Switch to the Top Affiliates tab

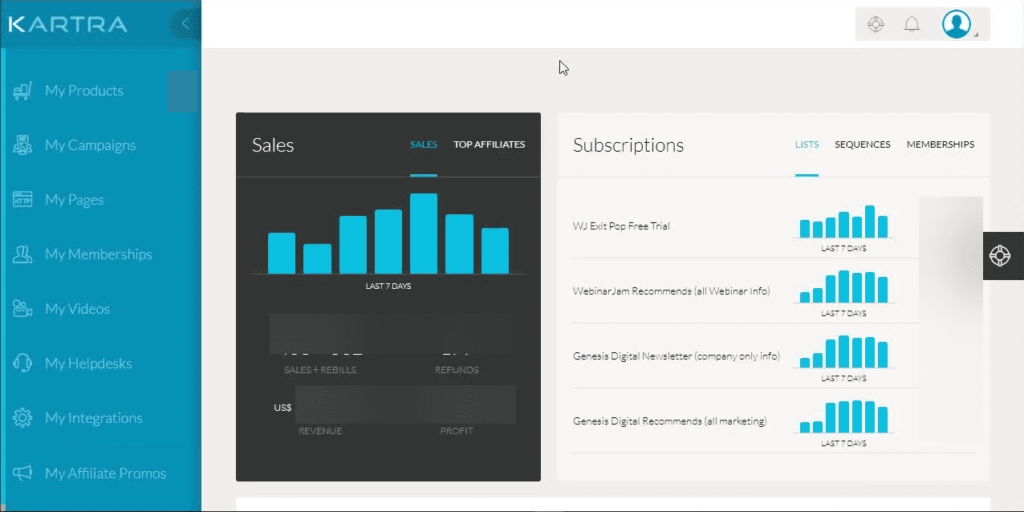point(489,144)
